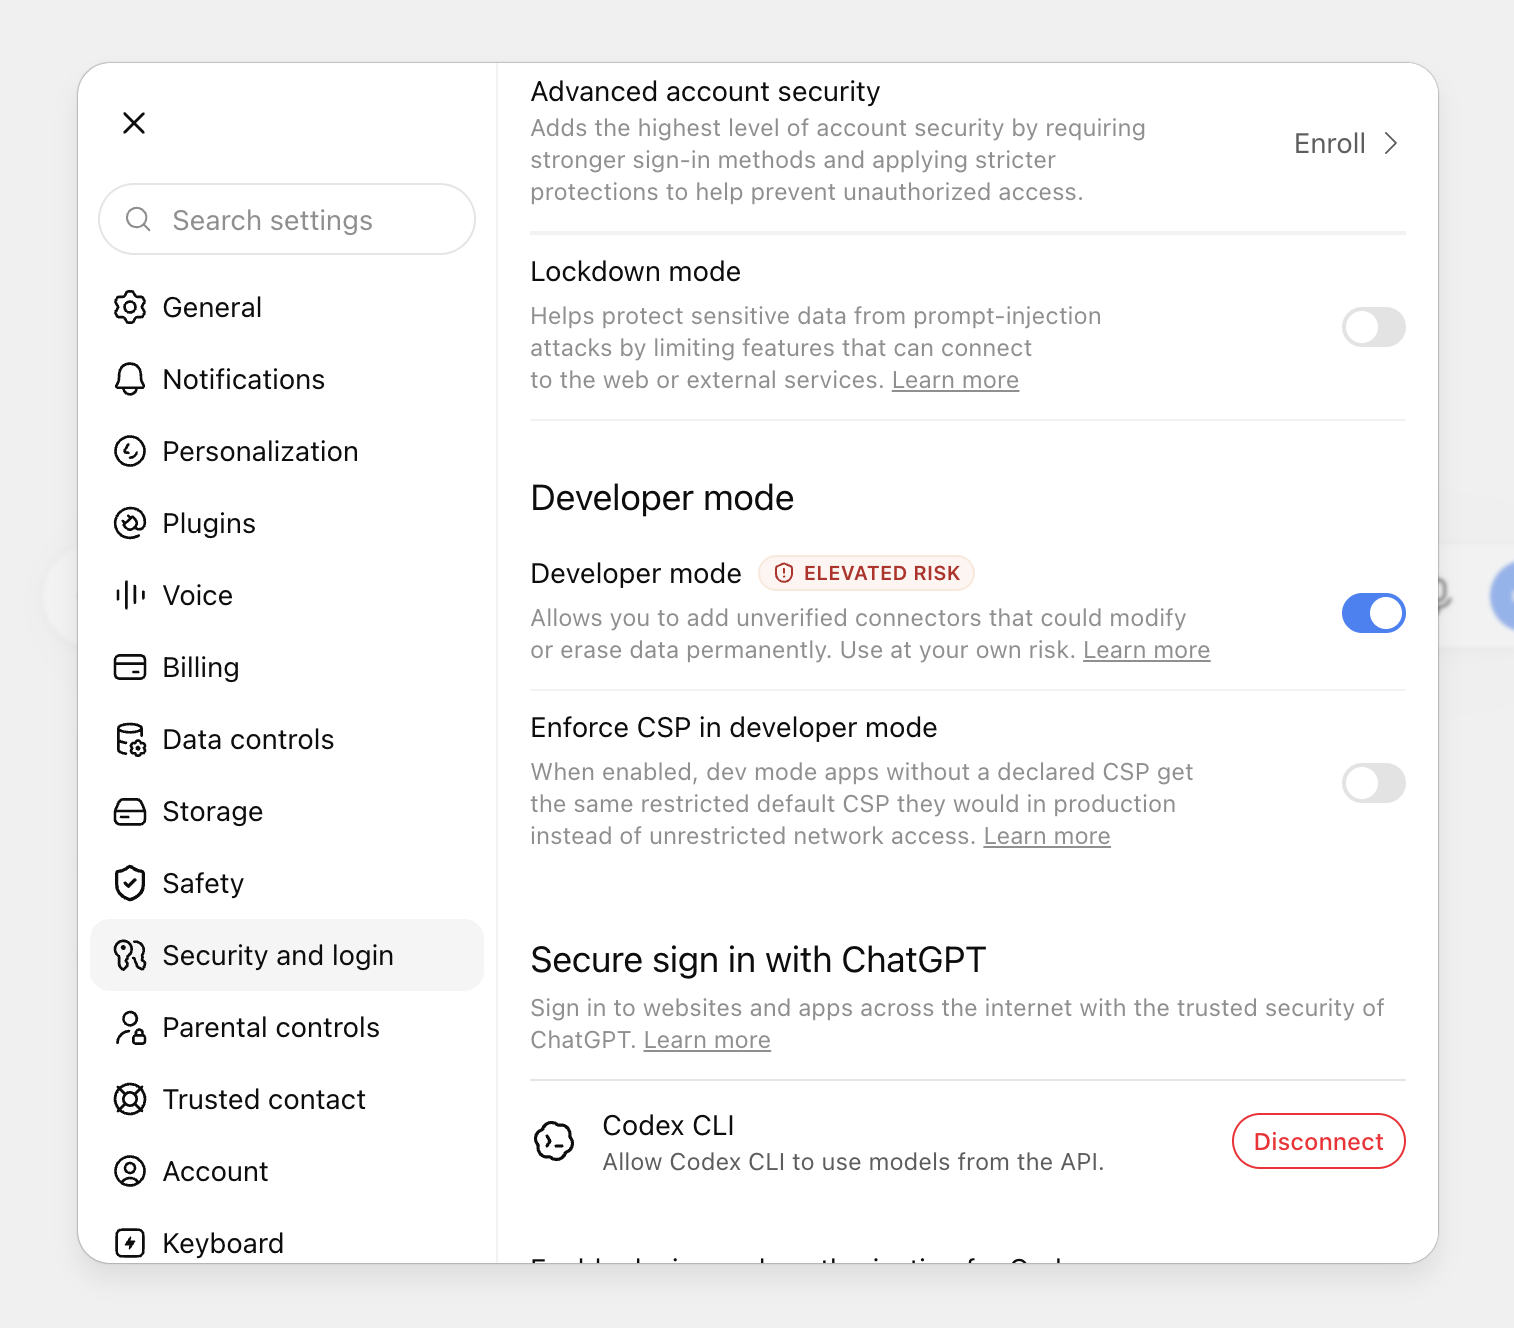Open Data controls via database icon
1514x1328 pixels.
[130, 739]
